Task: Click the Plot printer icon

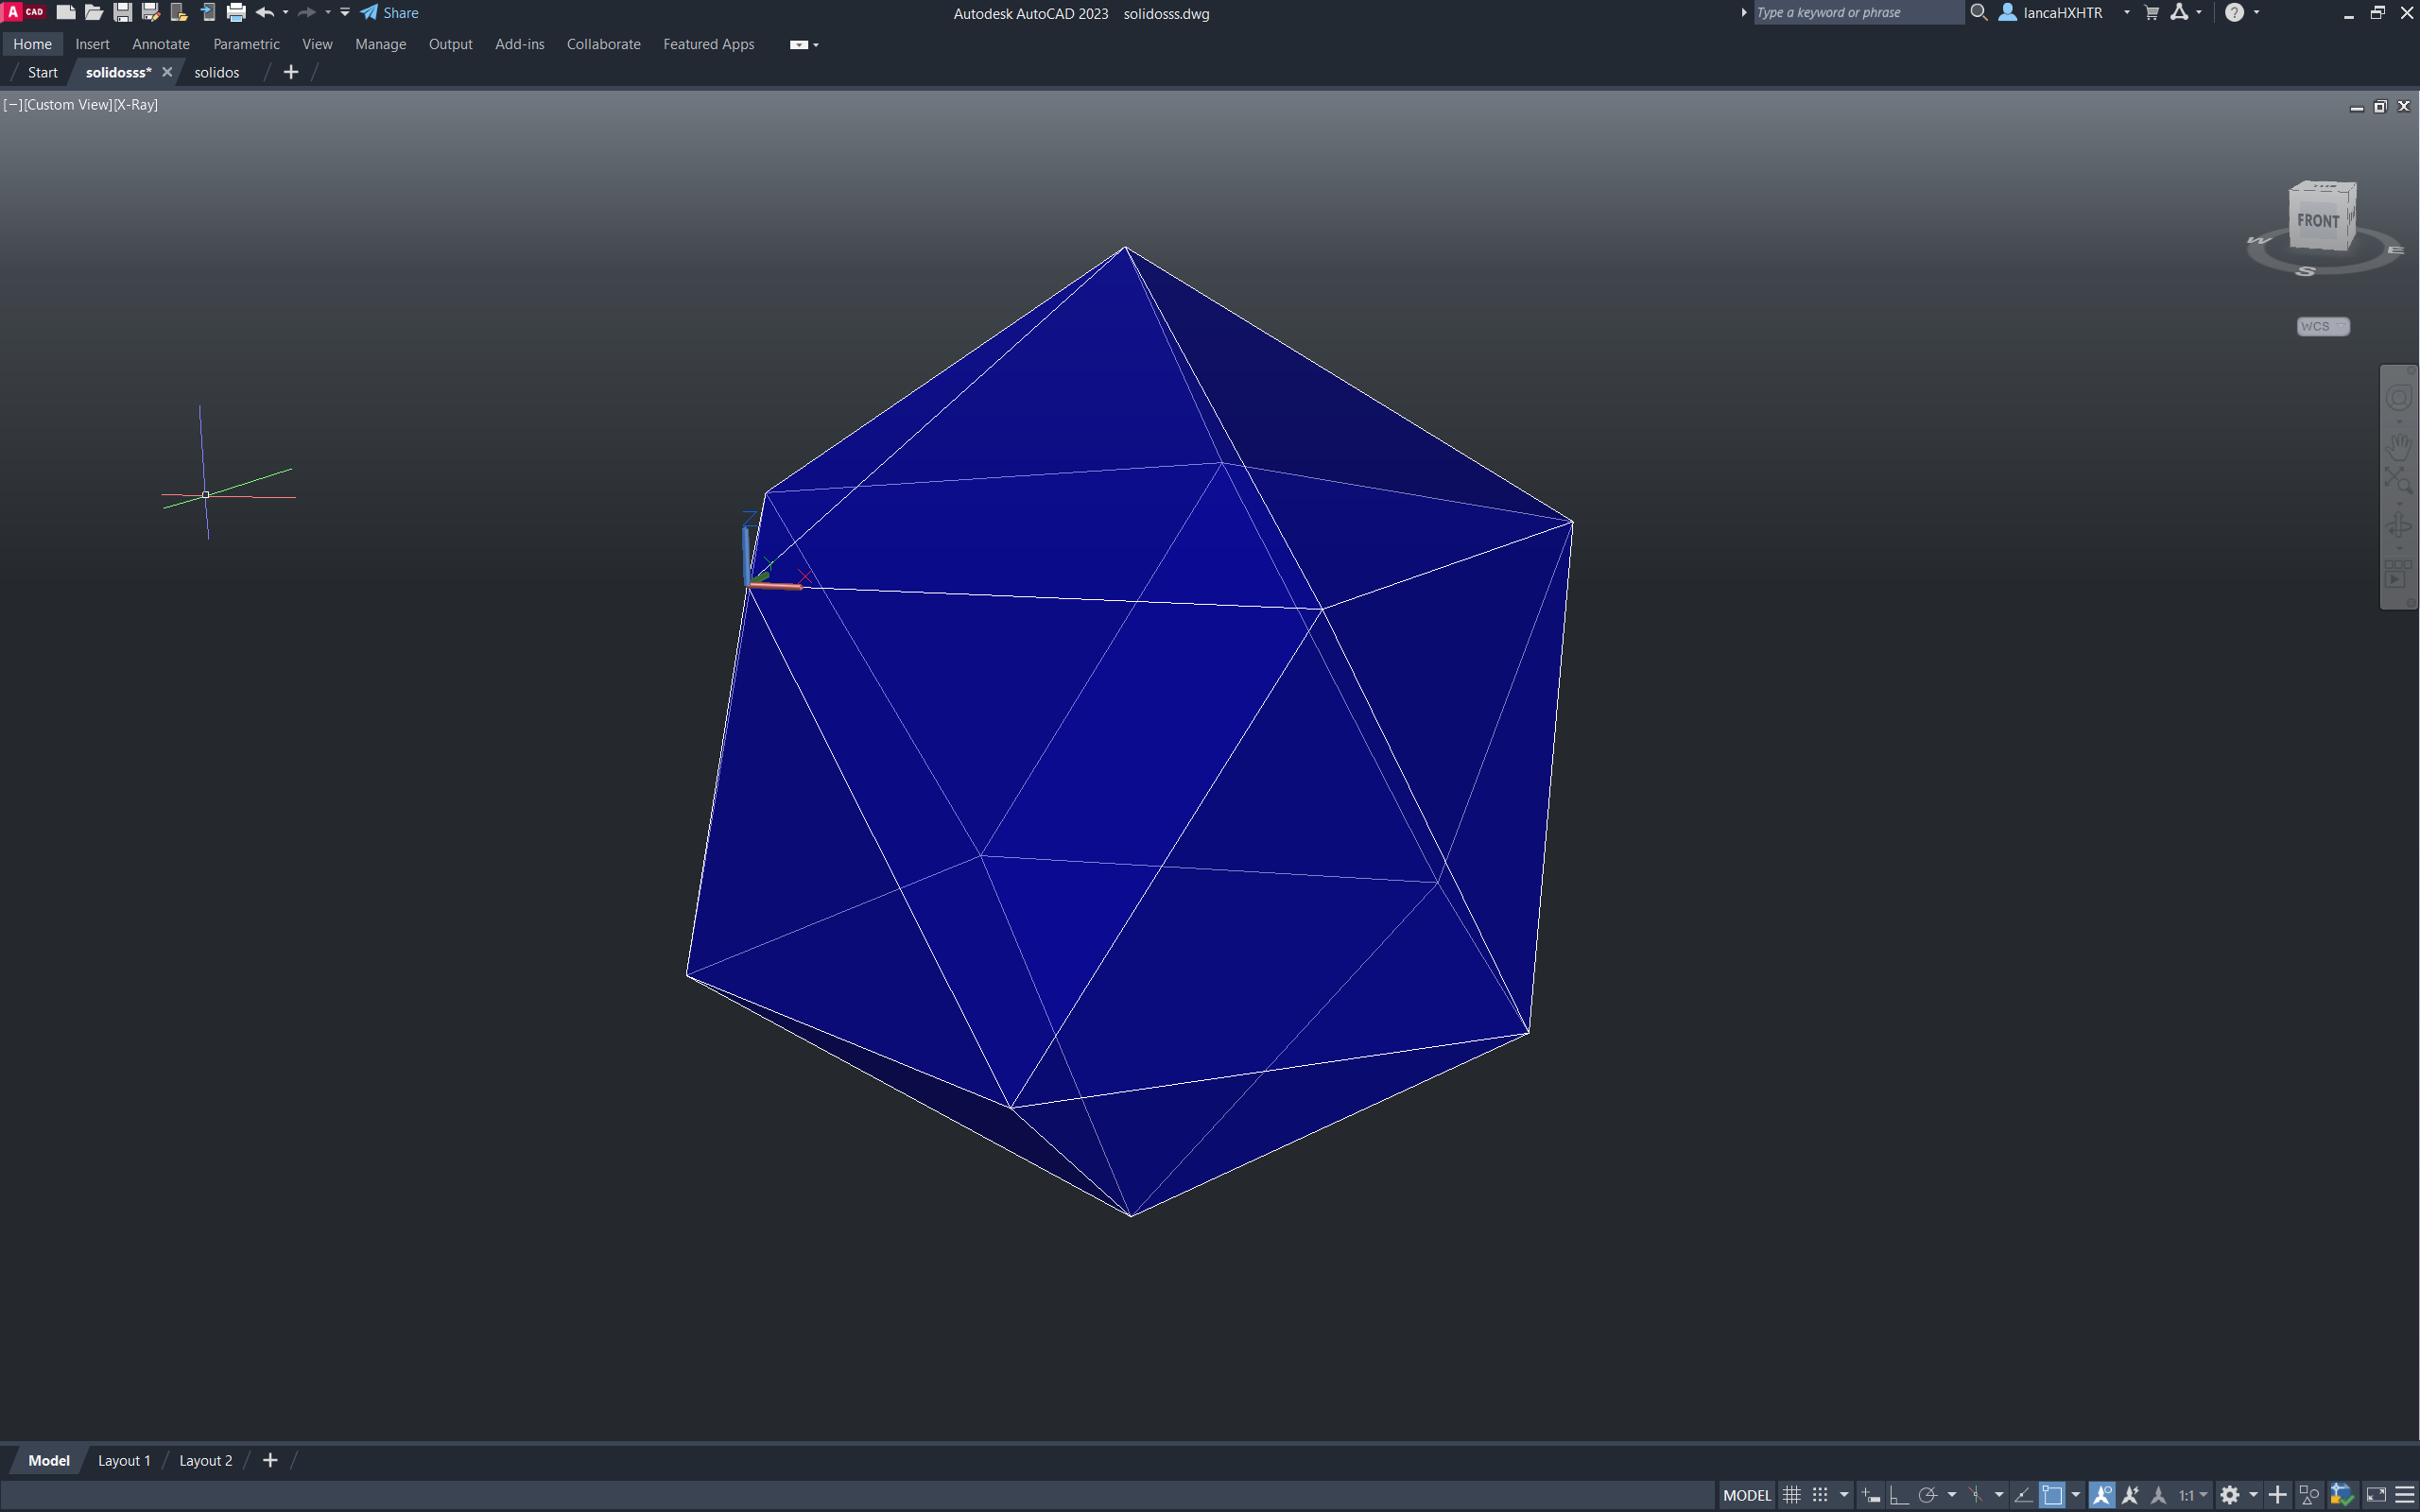Action: pyautogui.click(x=236, y=13)
